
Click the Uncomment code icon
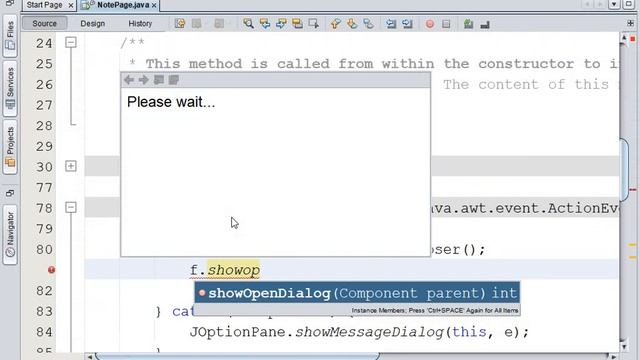(x=485, y=24)
